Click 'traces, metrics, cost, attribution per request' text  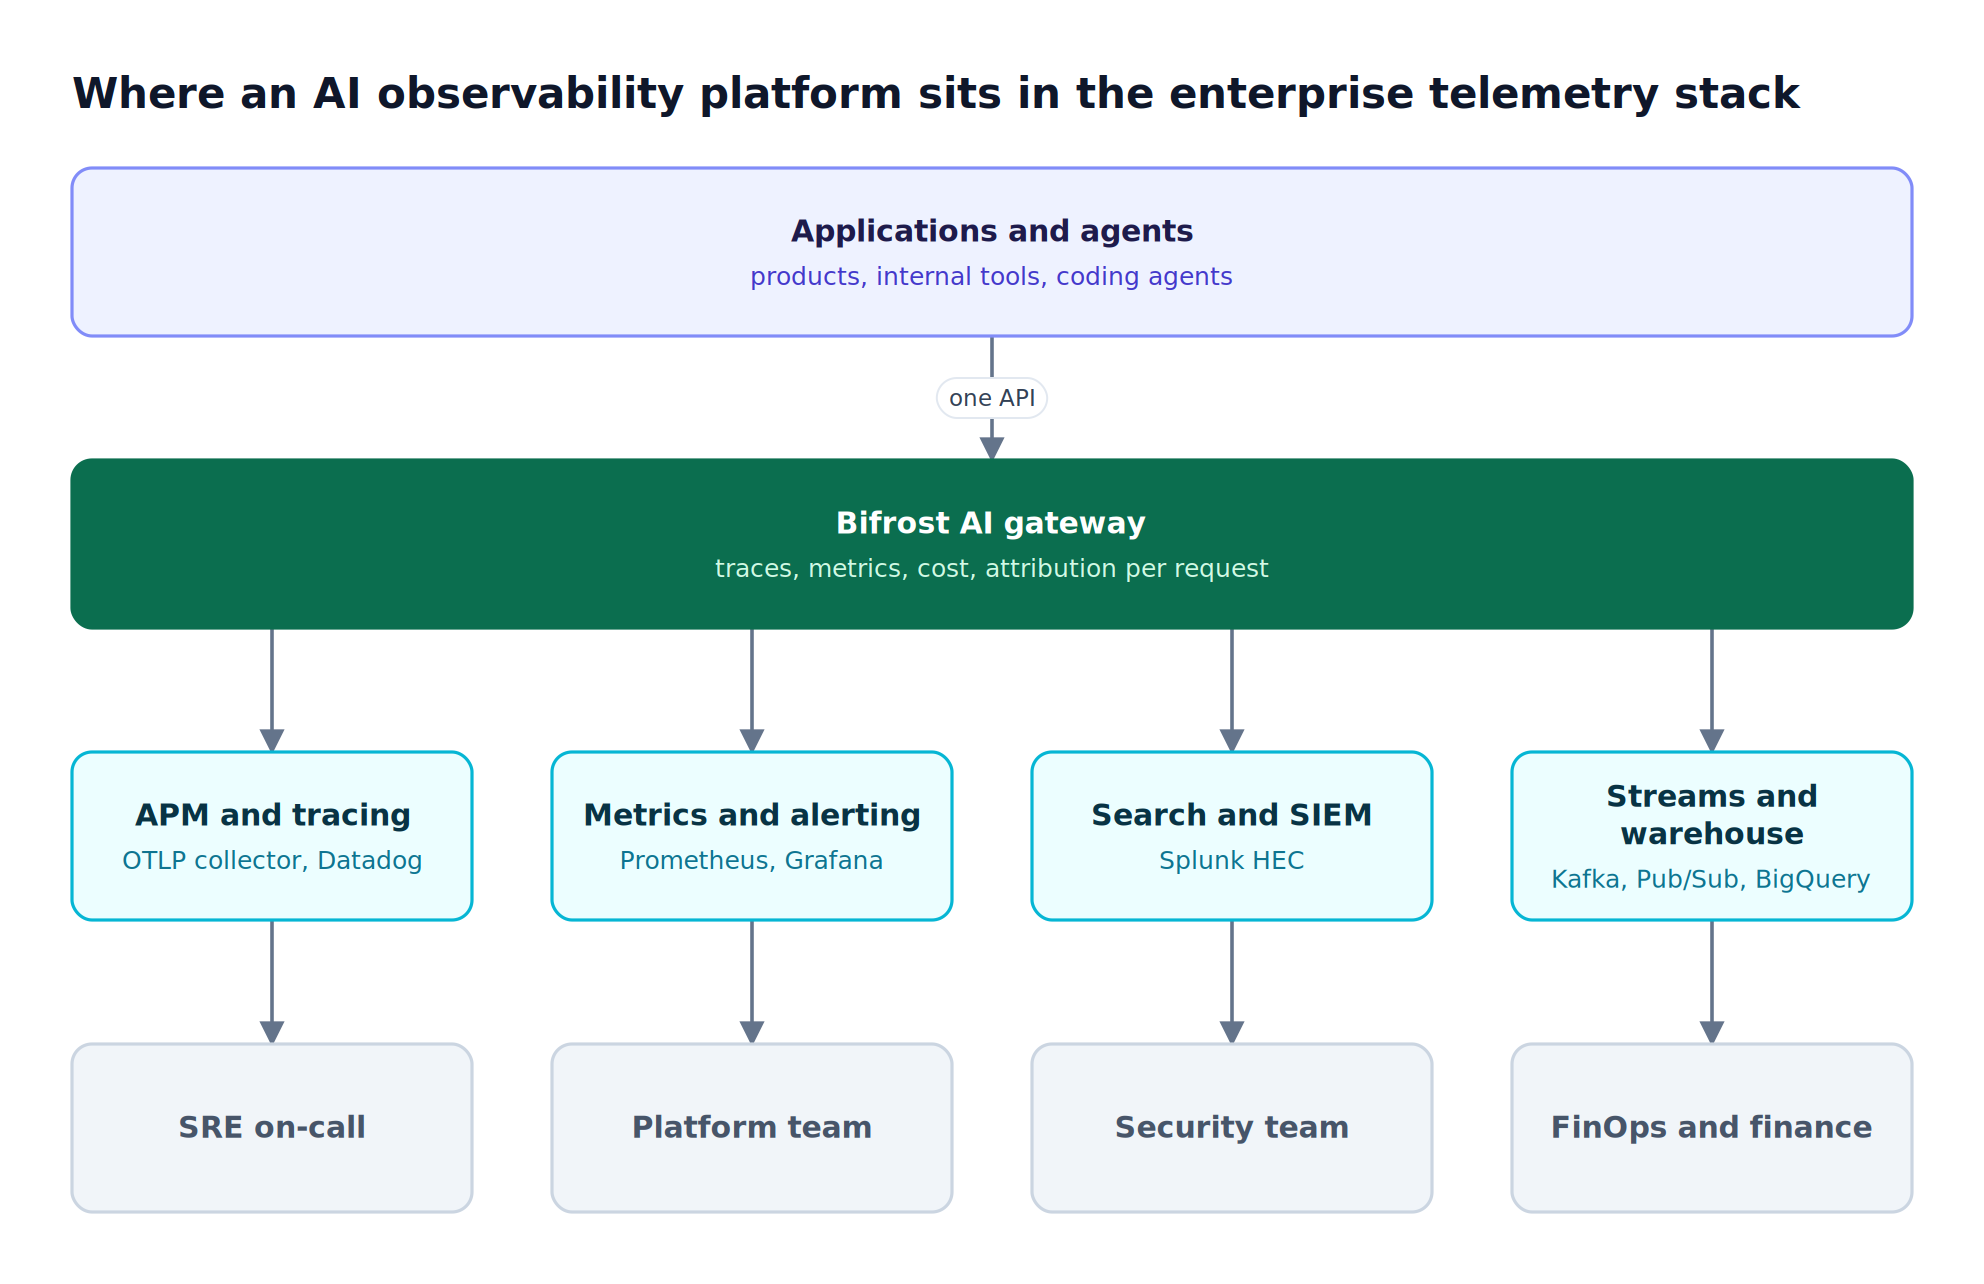992,569
